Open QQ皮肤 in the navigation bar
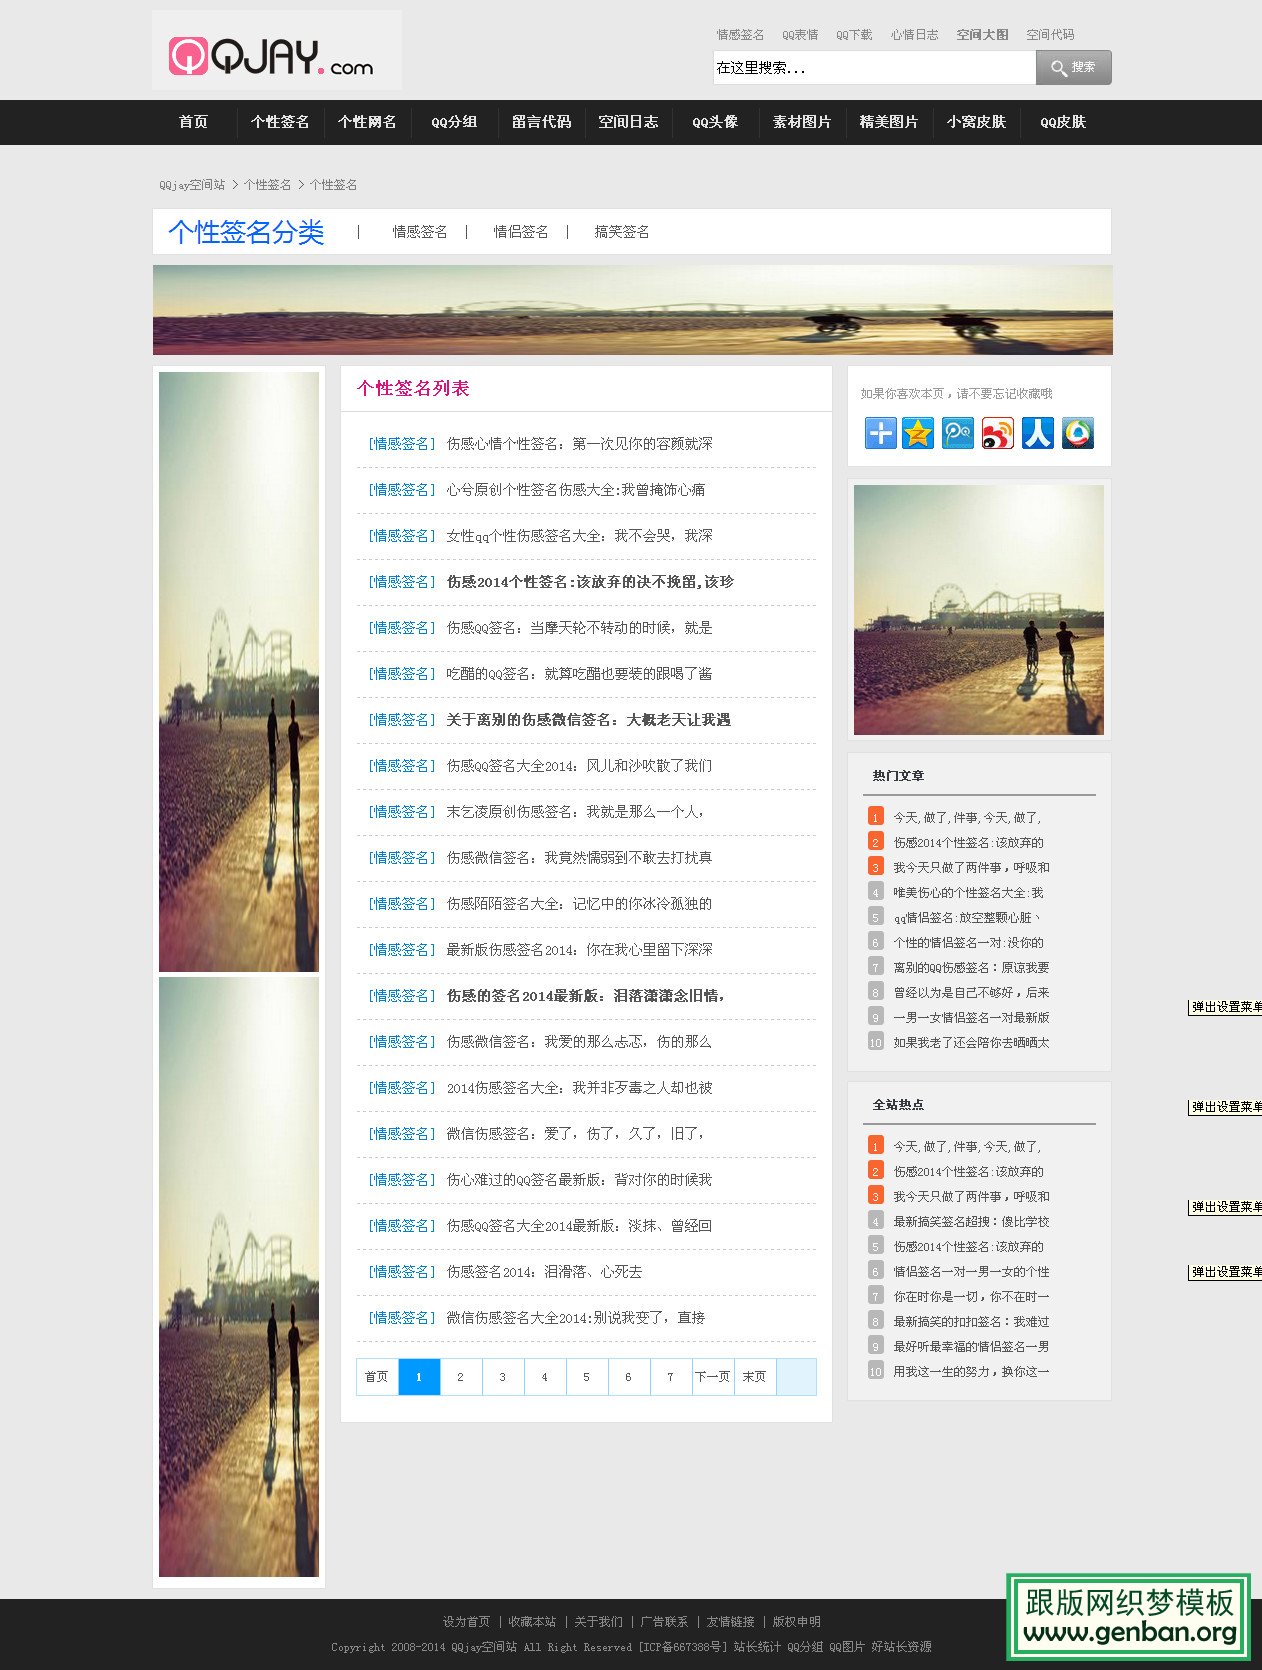 [1063, 122]
